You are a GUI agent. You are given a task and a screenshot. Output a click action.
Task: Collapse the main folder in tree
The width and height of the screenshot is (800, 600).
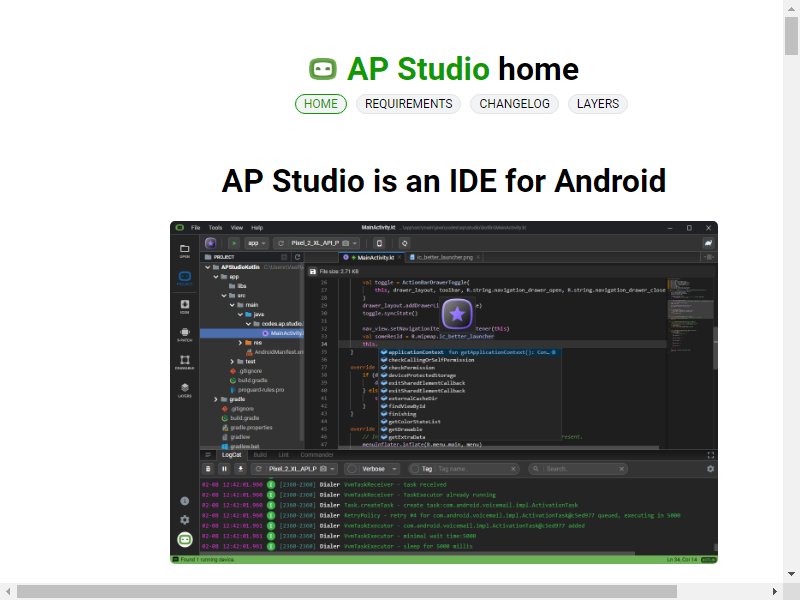point(232,305)
